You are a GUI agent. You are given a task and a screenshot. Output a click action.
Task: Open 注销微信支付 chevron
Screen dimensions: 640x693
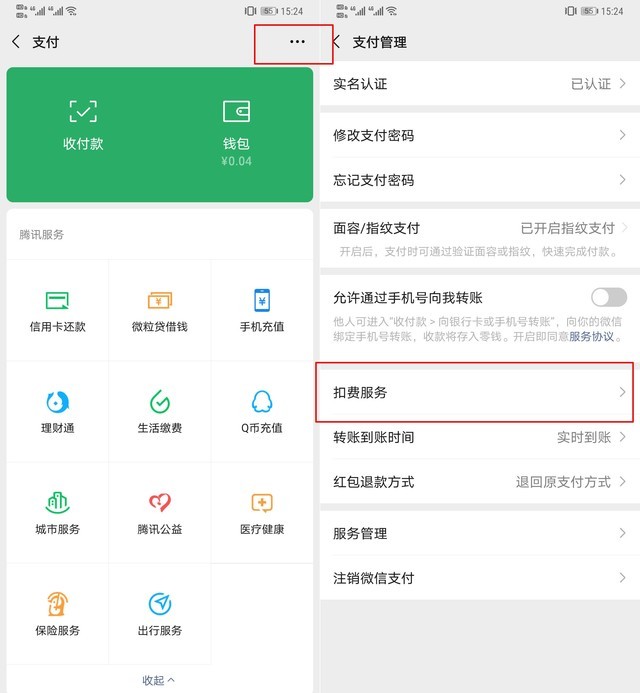622,578
